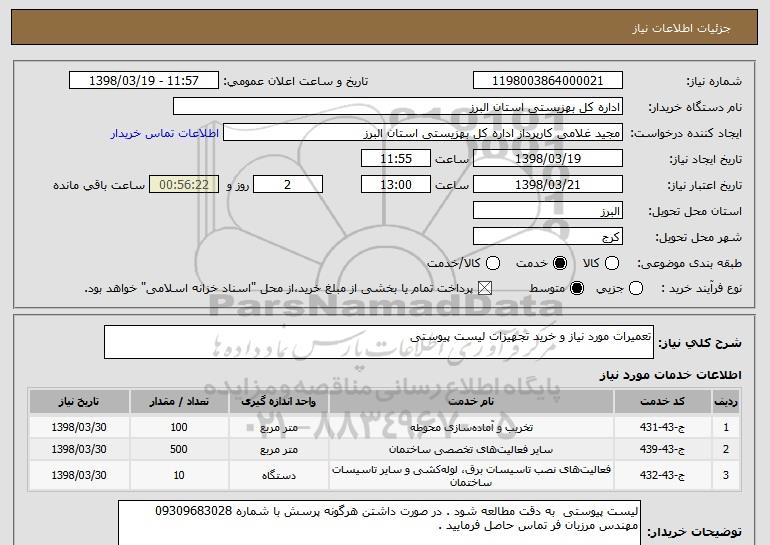The width and height of the screenshot is (770, 545).
Task: Choose the متوسط purchase process option
Action: (x=577, y=288)
